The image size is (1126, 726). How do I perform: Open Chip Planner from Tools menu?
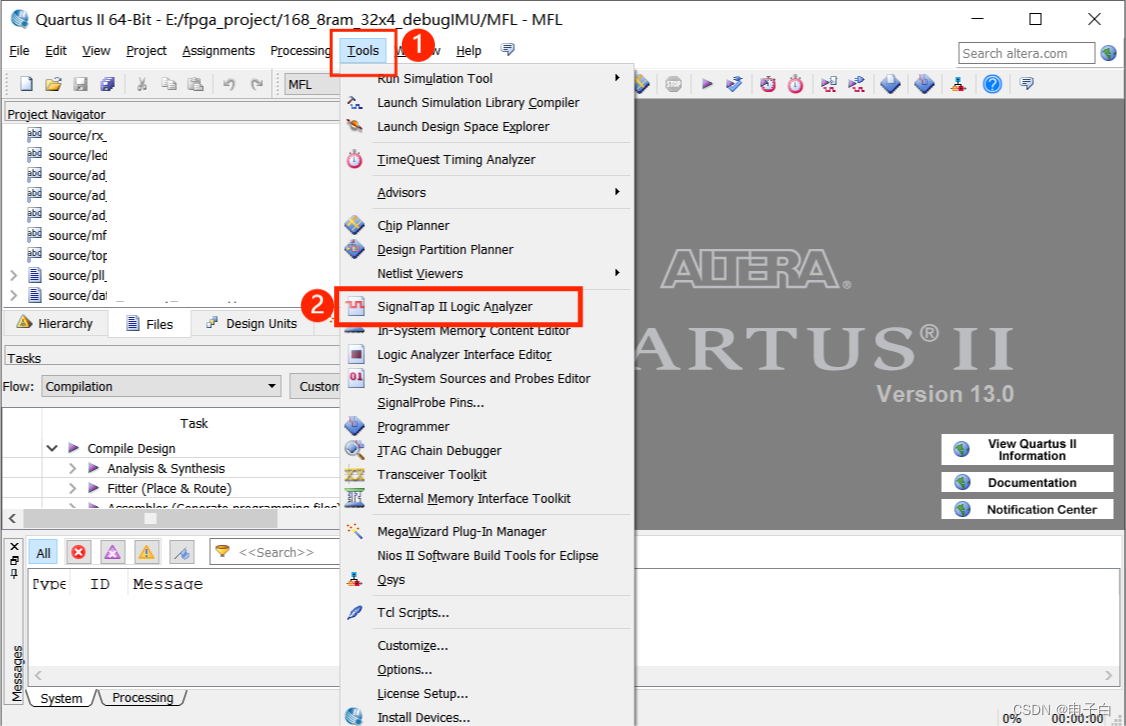[413, 225]
